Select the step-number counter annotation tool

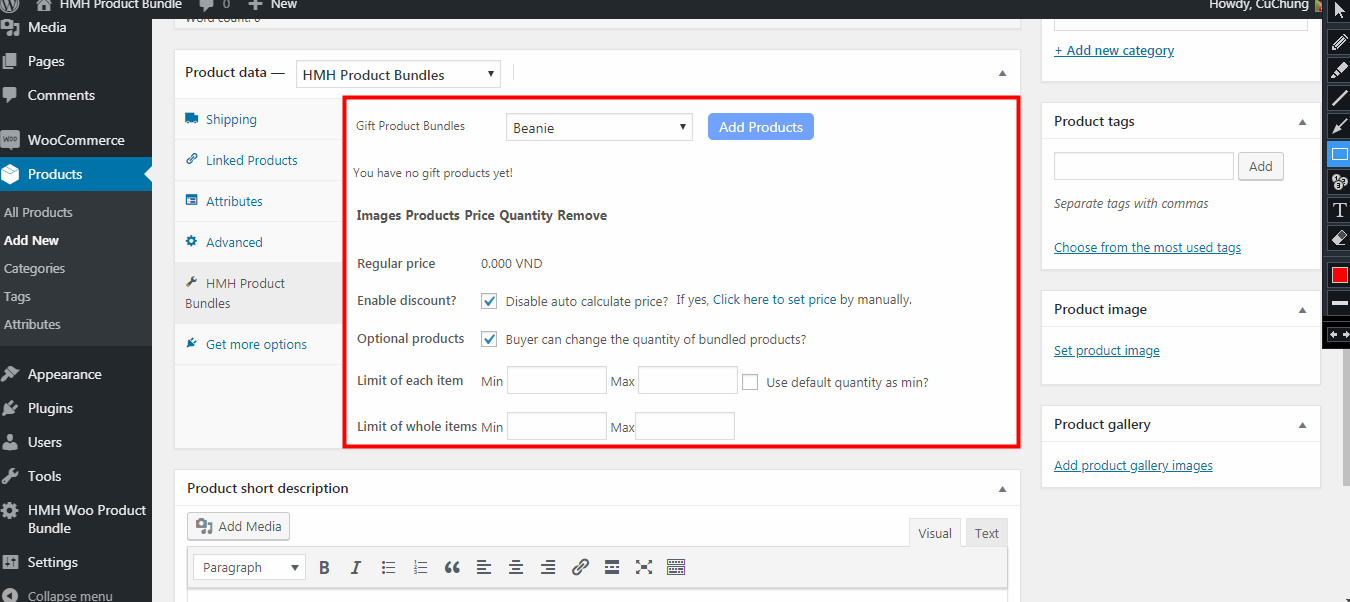point(1340,182)
